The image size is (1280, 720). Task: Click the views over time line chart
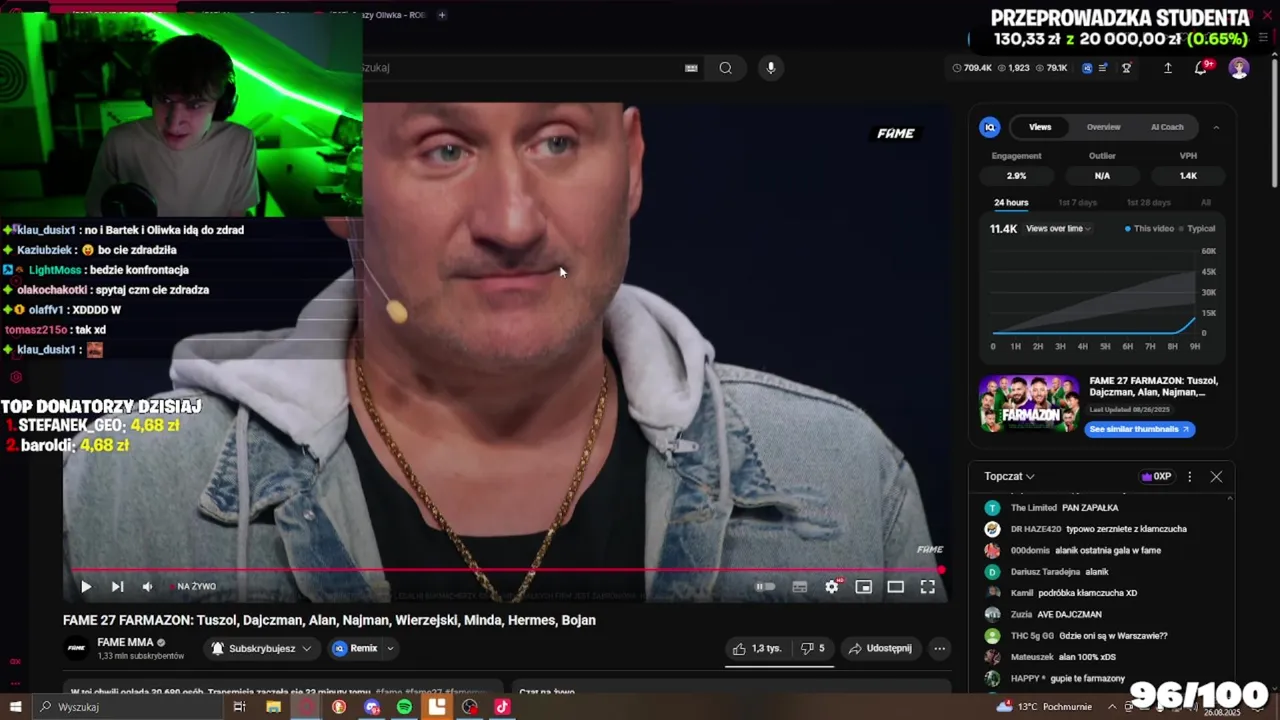tap(1094, 292)
